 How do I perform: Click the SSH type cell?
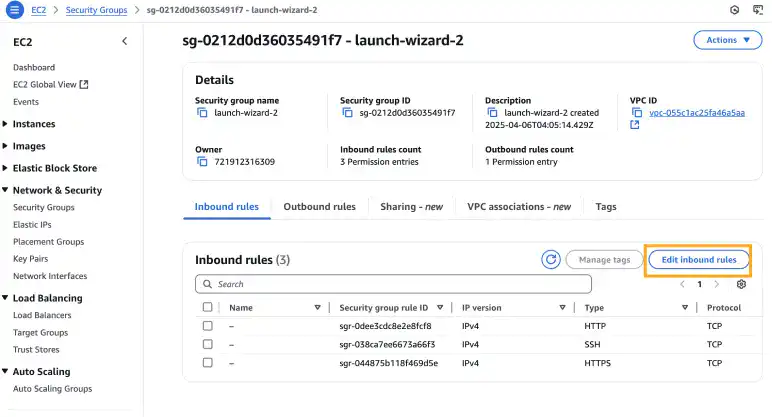coord(592,344)
